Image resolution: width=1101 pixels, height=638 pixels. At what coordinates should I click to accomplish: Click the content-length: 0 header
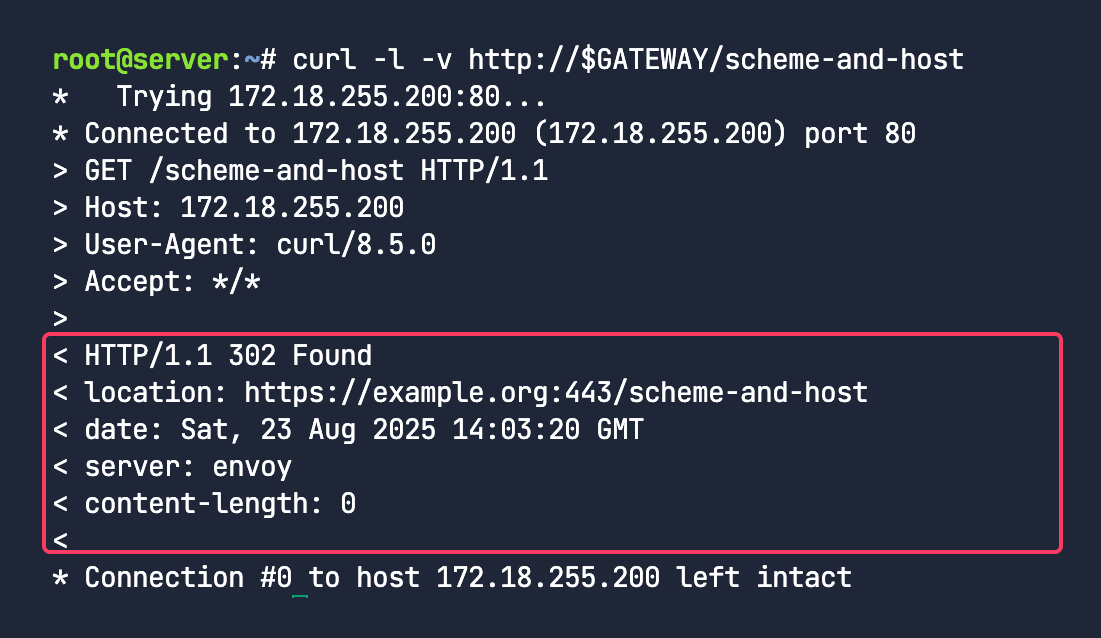click(x=220, y=504)
